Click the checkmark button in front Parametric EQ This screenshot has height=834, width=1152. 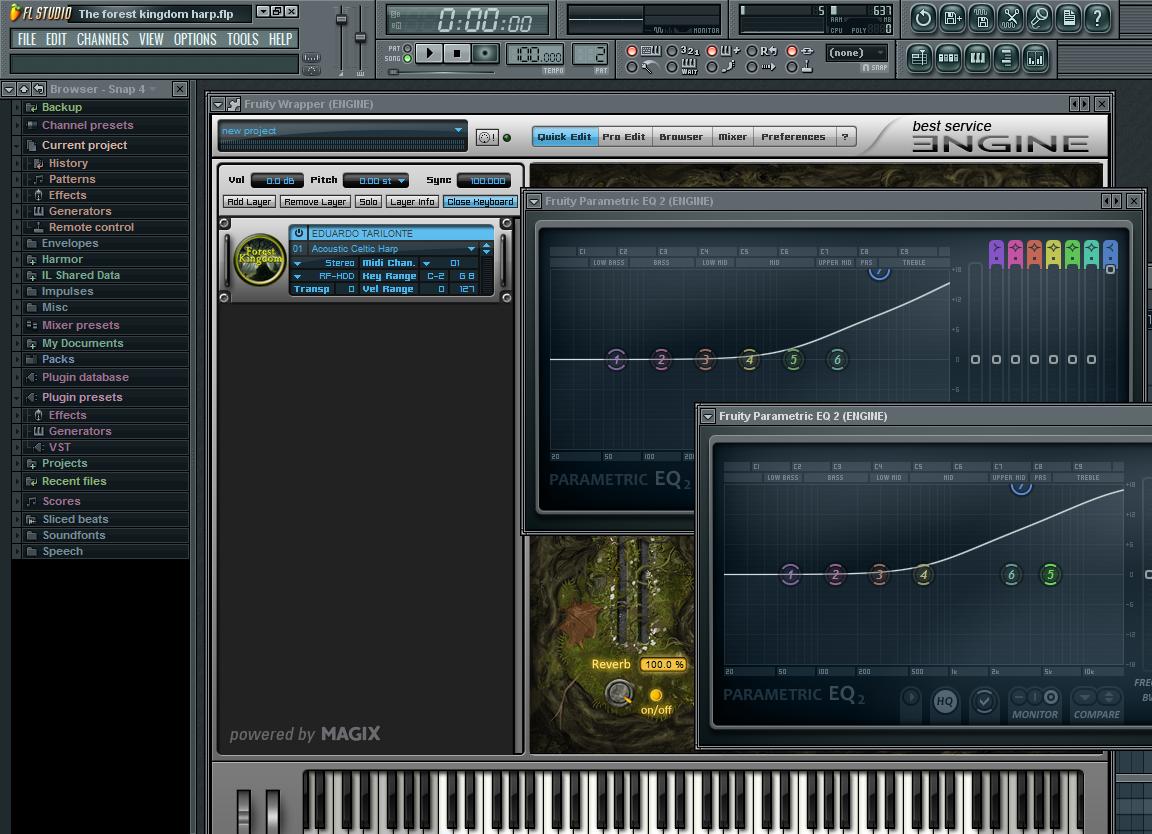coord(984,701)
